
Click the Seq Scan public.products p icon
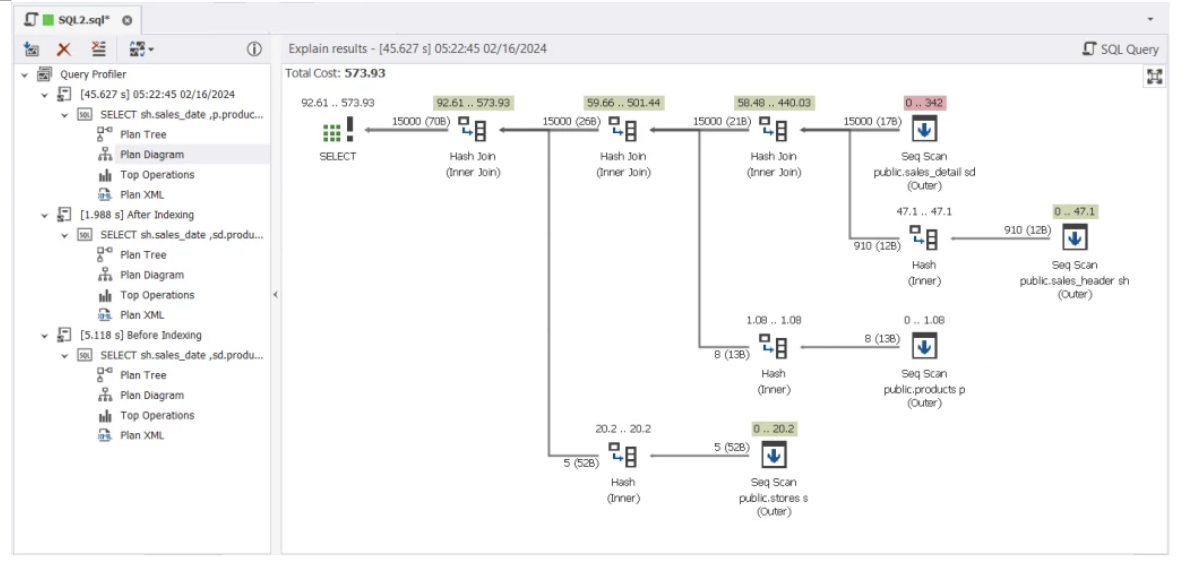(x=924, y=347)
